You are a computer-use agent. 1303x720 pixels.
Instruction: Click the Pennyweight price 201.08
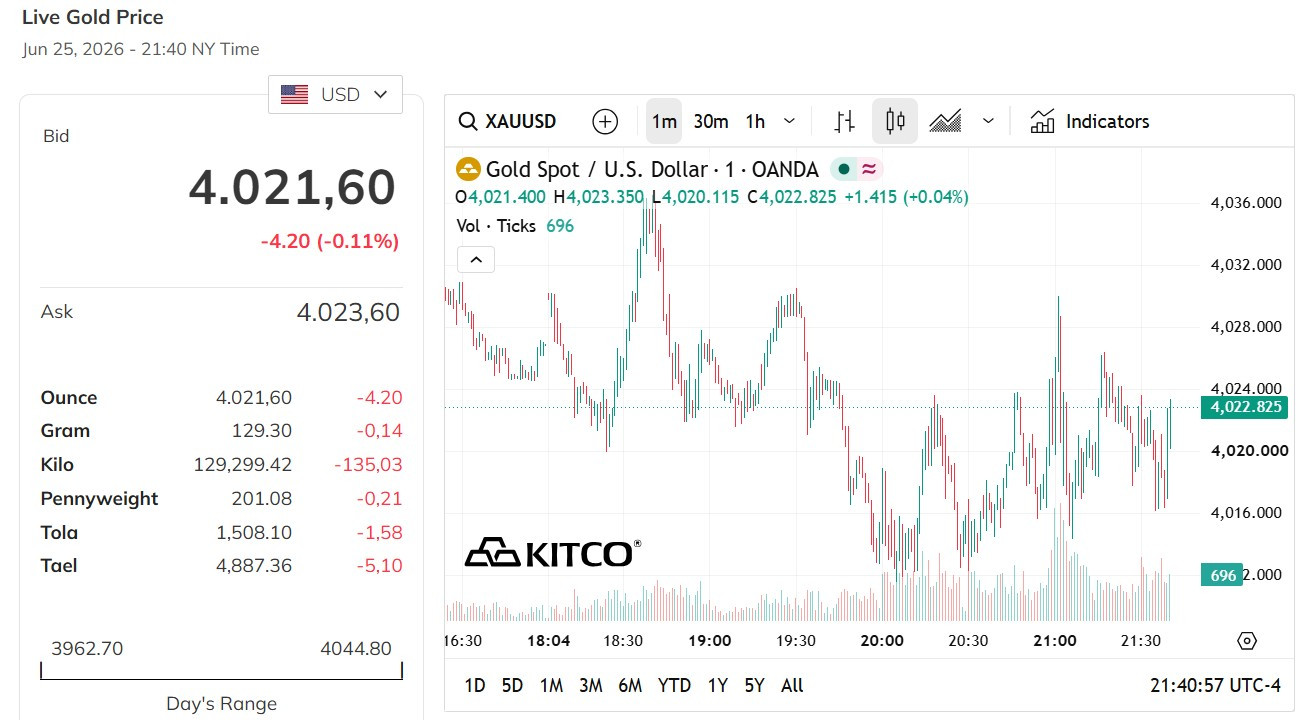tap(262, 499)
